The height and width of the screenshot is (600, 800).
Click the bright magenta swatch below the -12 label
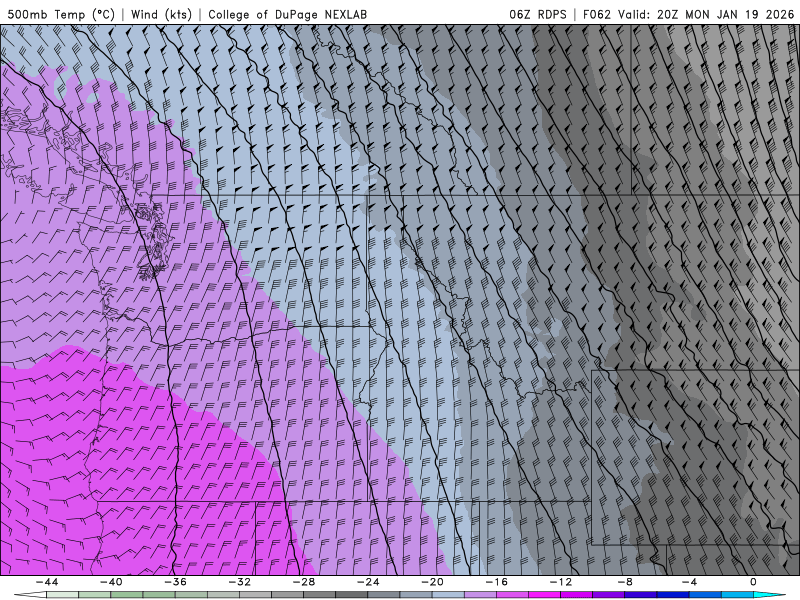pyautogui.click(x=544, y=595)
